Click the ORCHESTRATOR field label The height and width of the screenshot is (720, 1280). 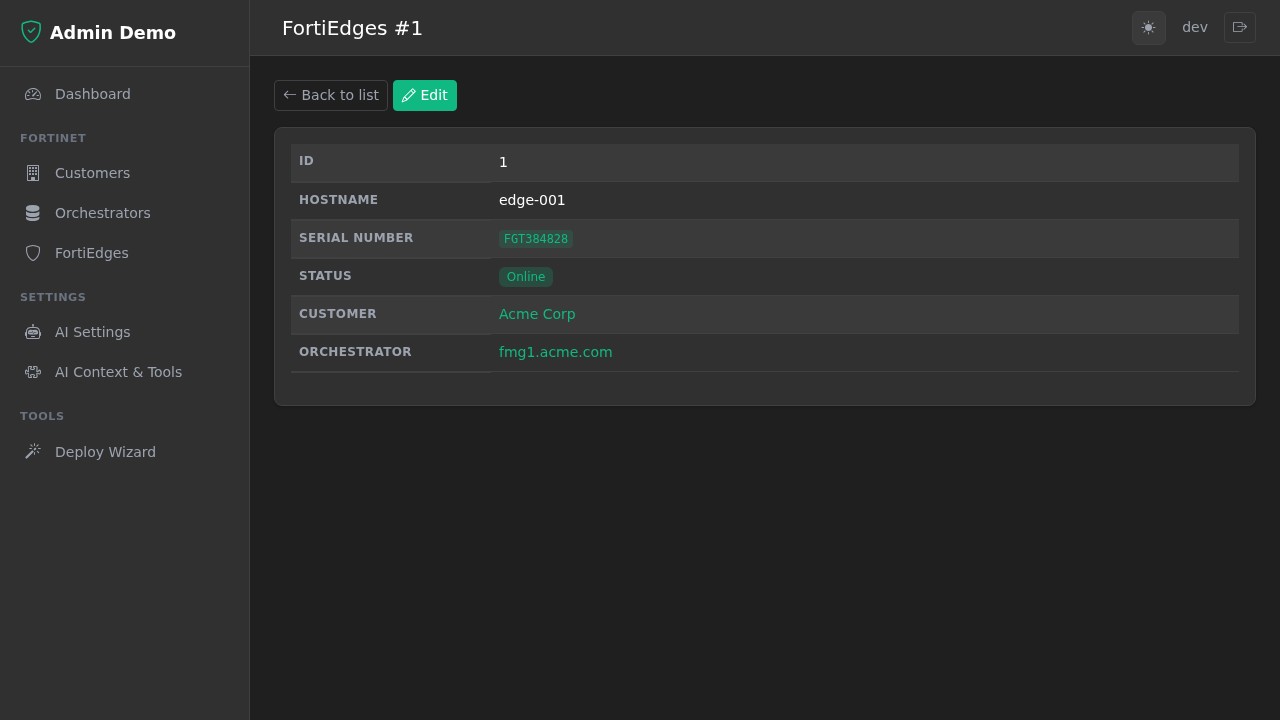tap(355, 352)
